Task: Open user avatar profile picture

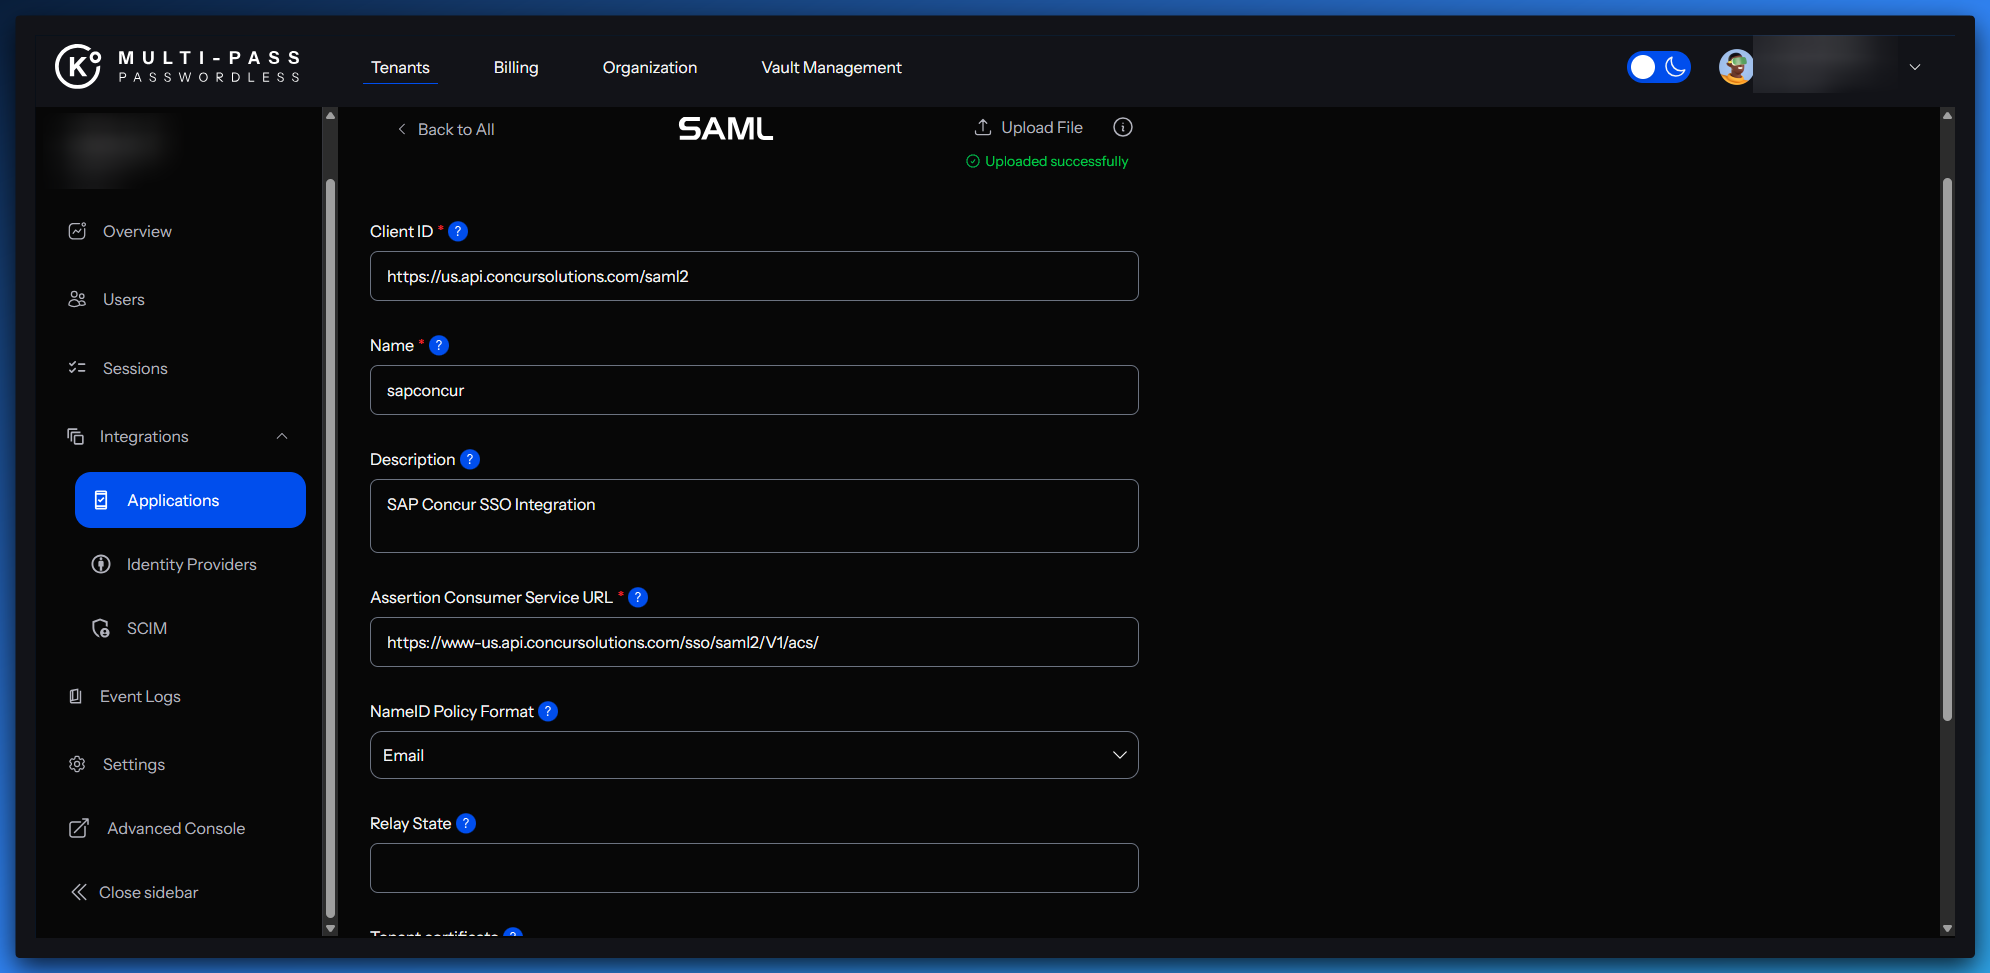Action: 1735,67
